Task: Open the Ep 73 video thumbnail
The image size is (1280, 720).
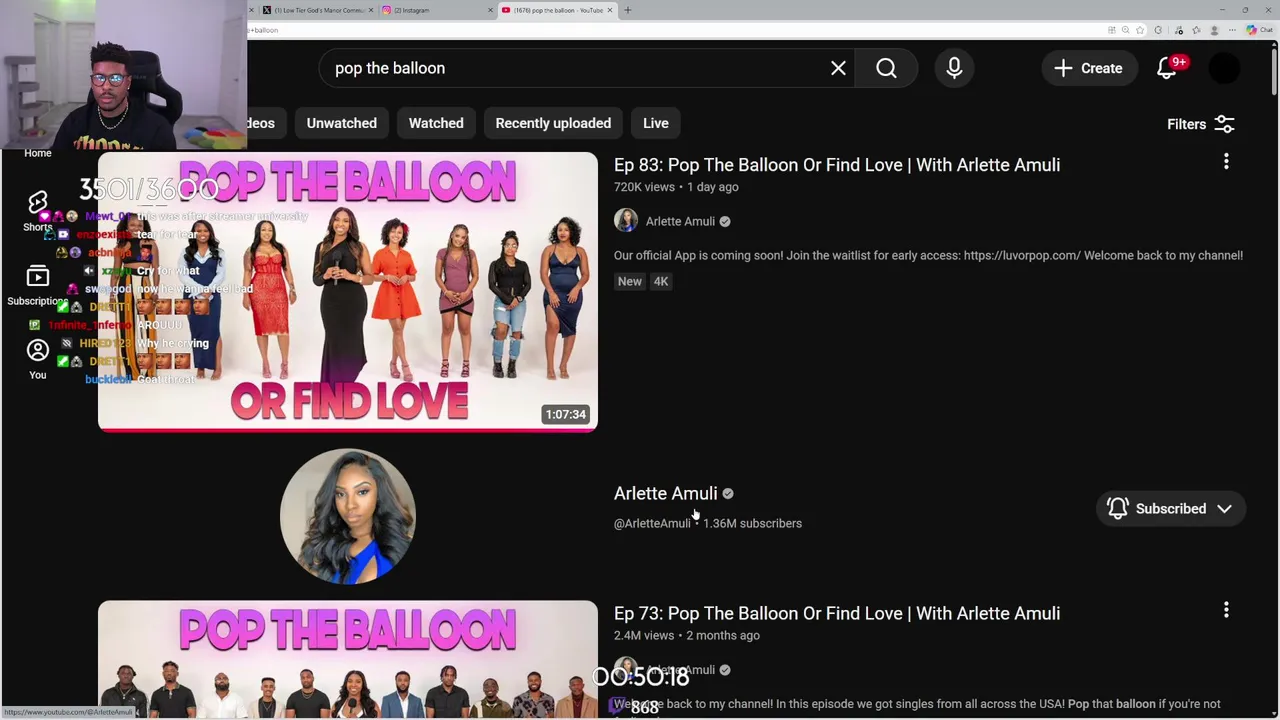Action: (x=348, y=660)
